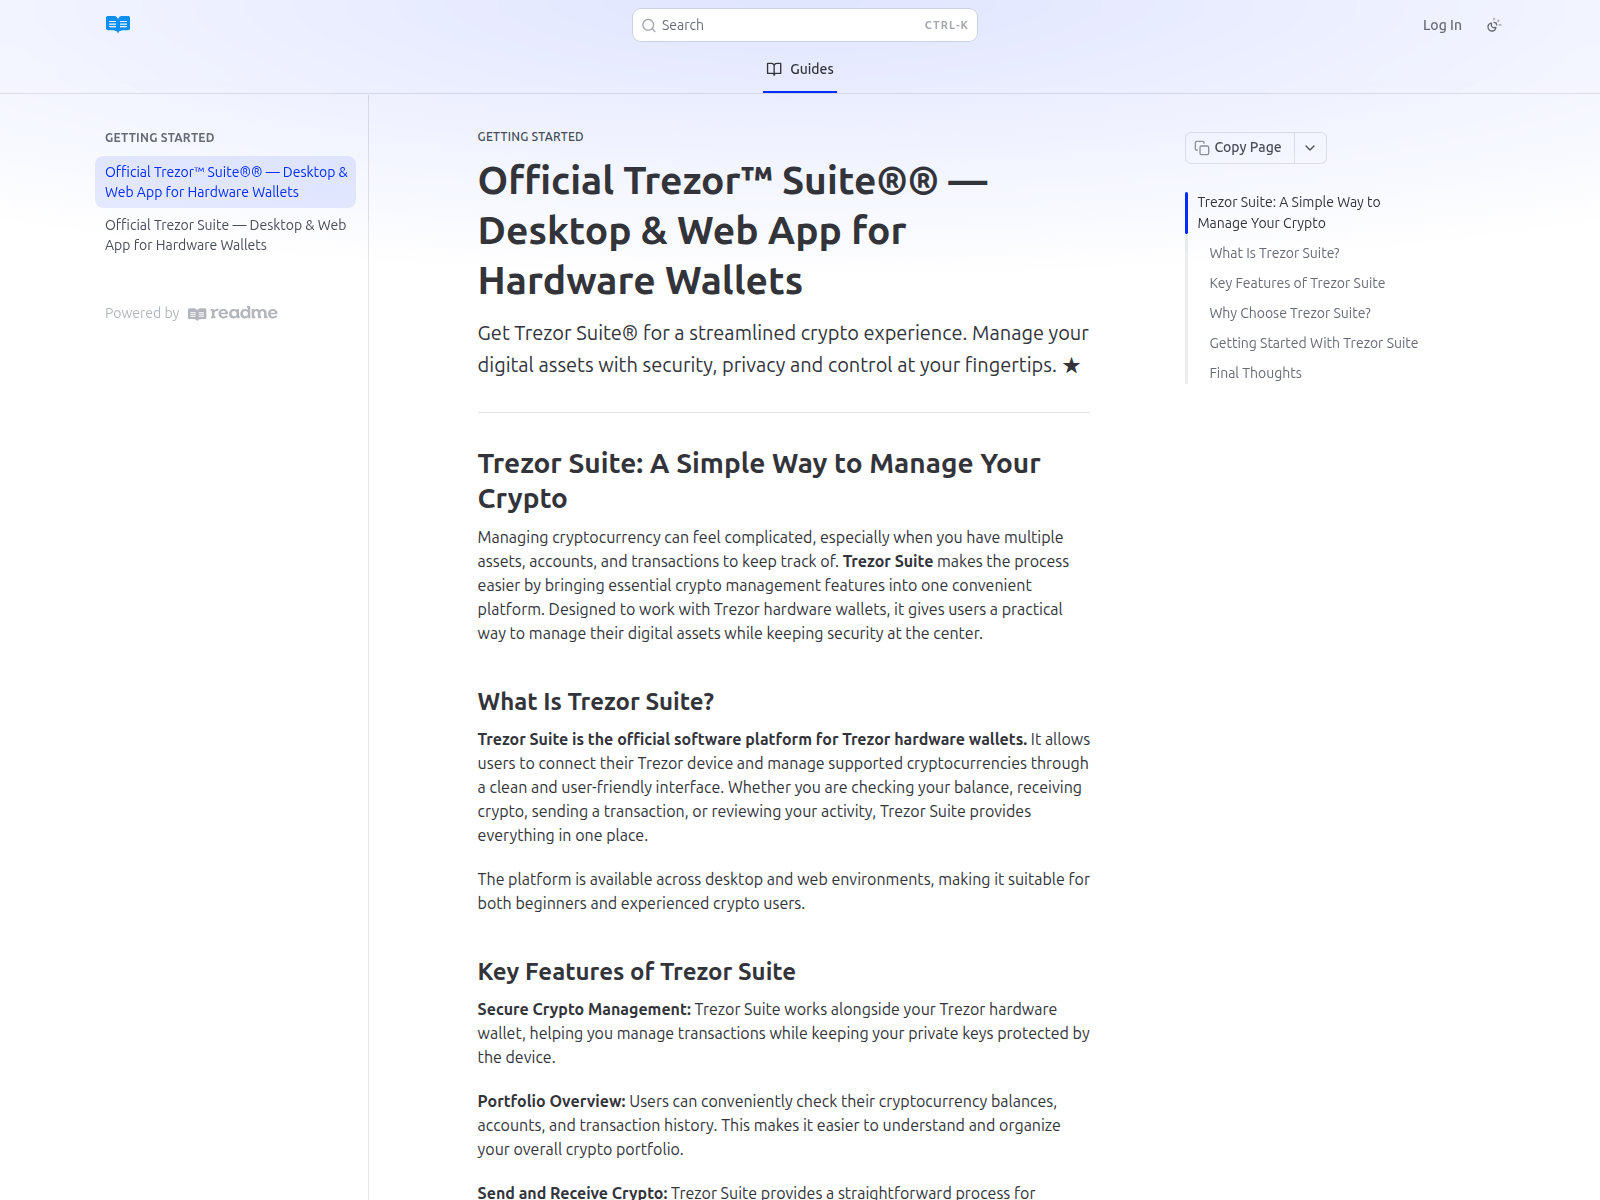Open sidebar page Official Trezor Suite — Desktop & Web
Viewport: 1600px width, 1200px height.
click(x=226, y=235)
